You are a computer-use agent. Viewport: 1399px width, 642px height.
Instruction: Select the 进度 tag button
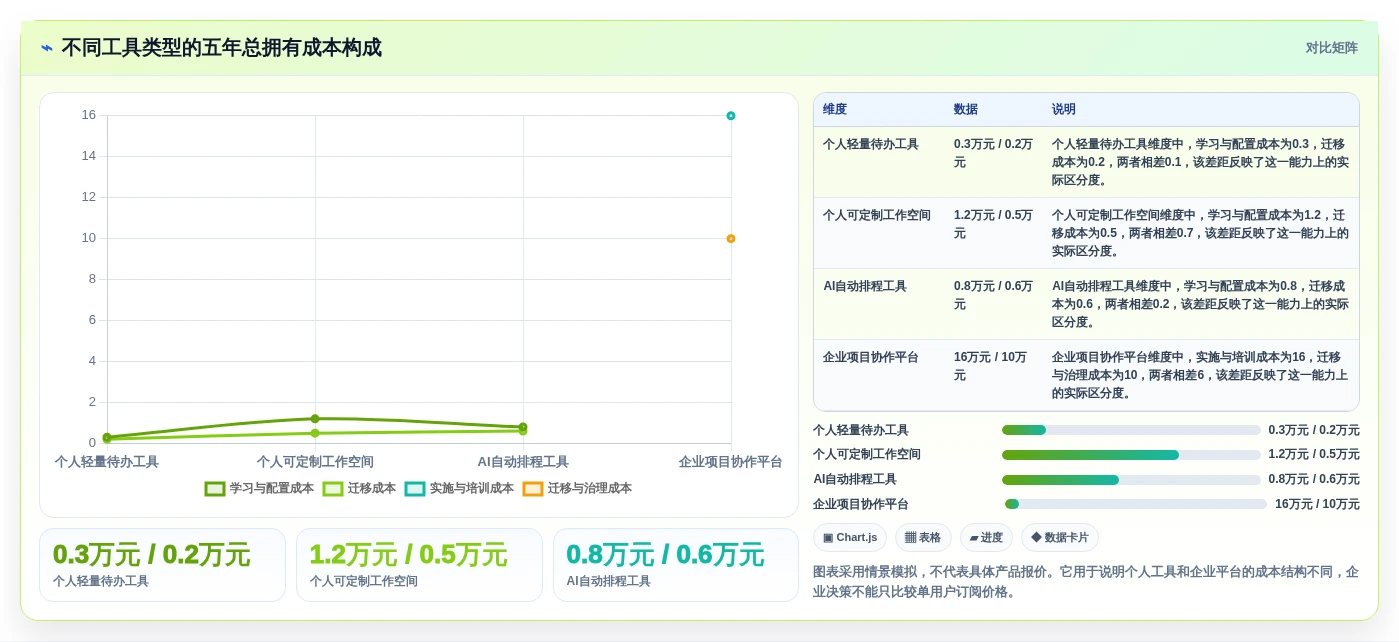click(x=986, y=538)
